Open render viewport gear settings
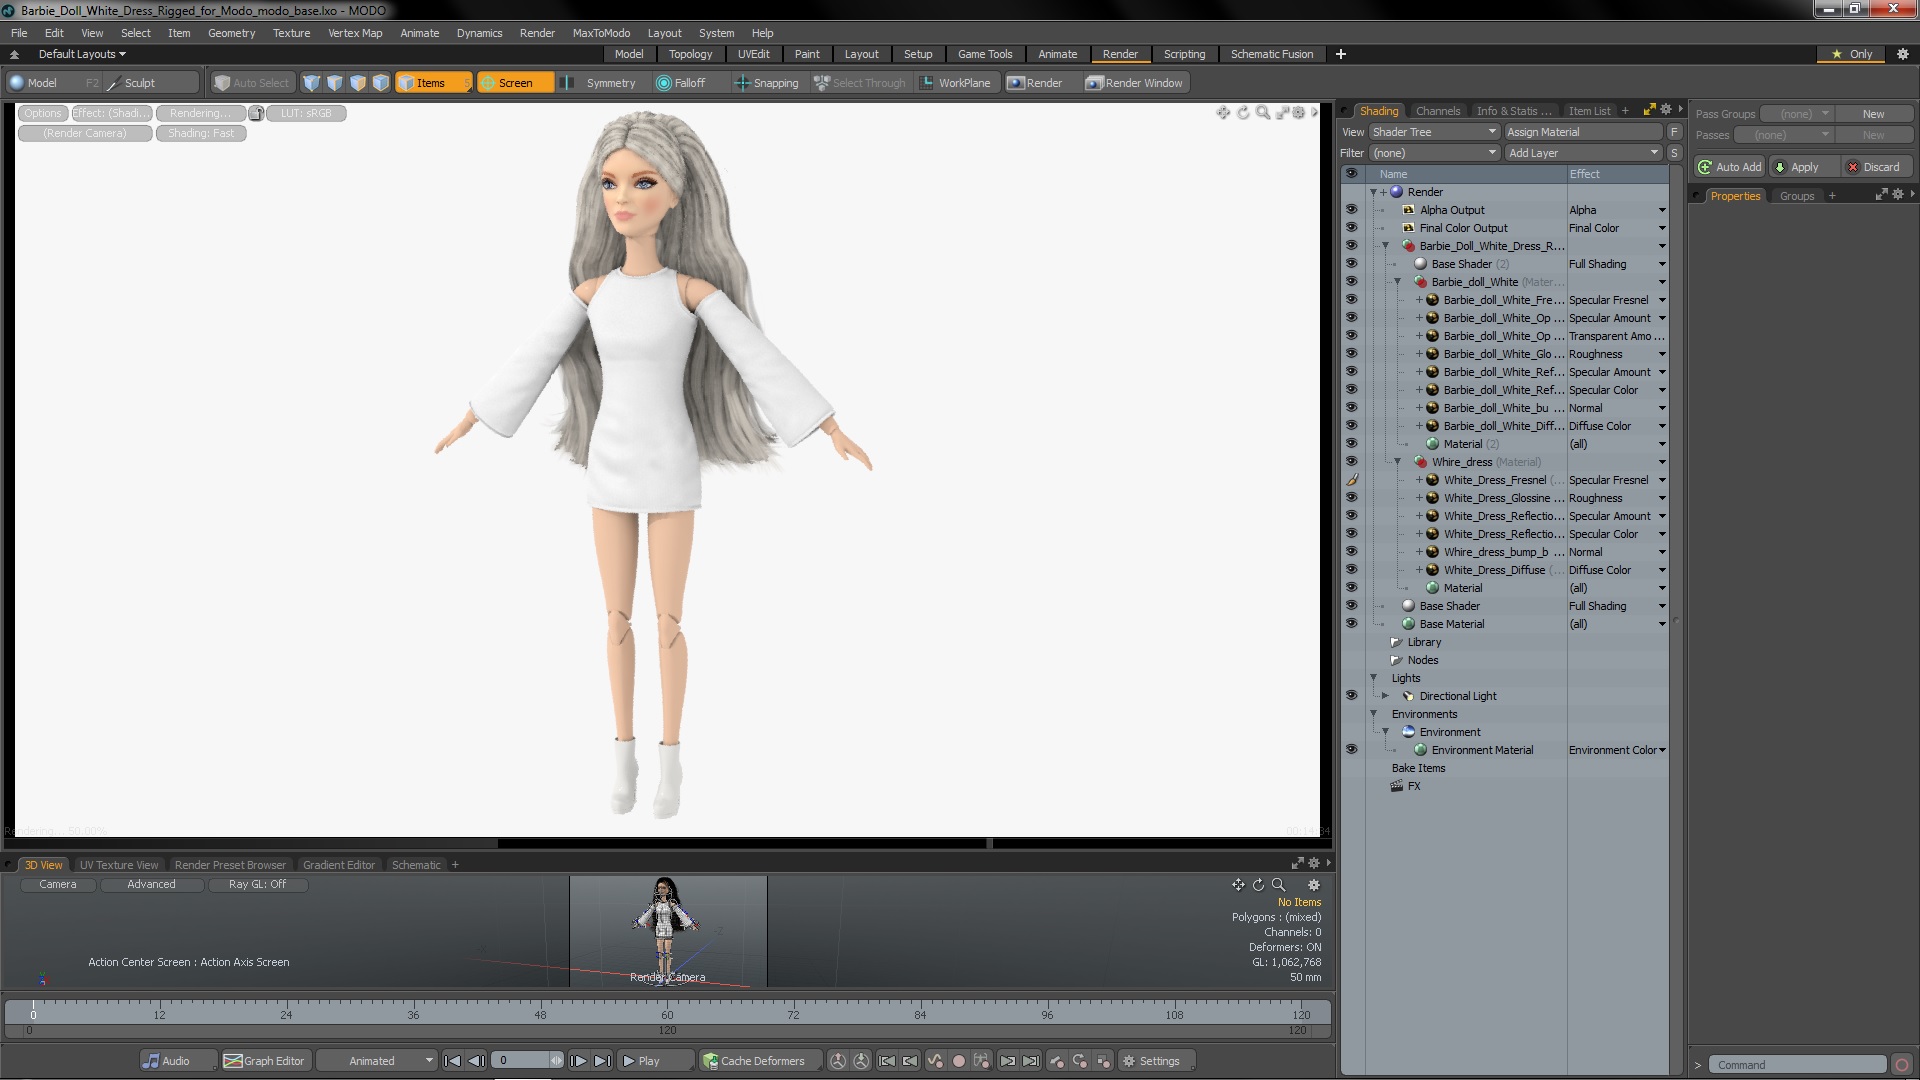Image resolution: width=1920 pixels, height=1080 pixels. (x=1299, y=112)
